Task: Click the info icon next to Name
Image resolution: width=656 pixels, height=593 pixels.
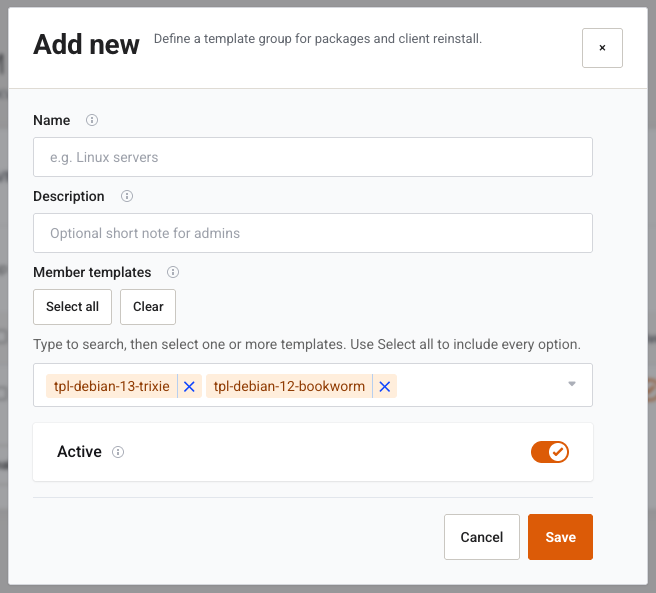Action: pyautogui.click(x=92, y=120)
